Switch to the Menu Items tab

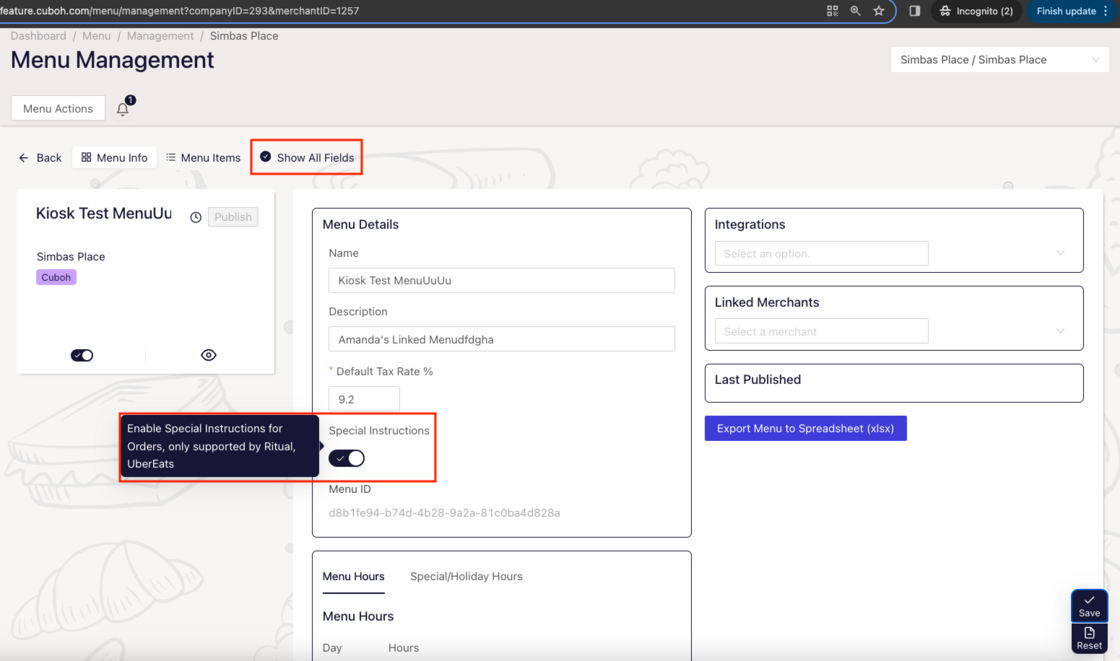(x=203, y=158)
